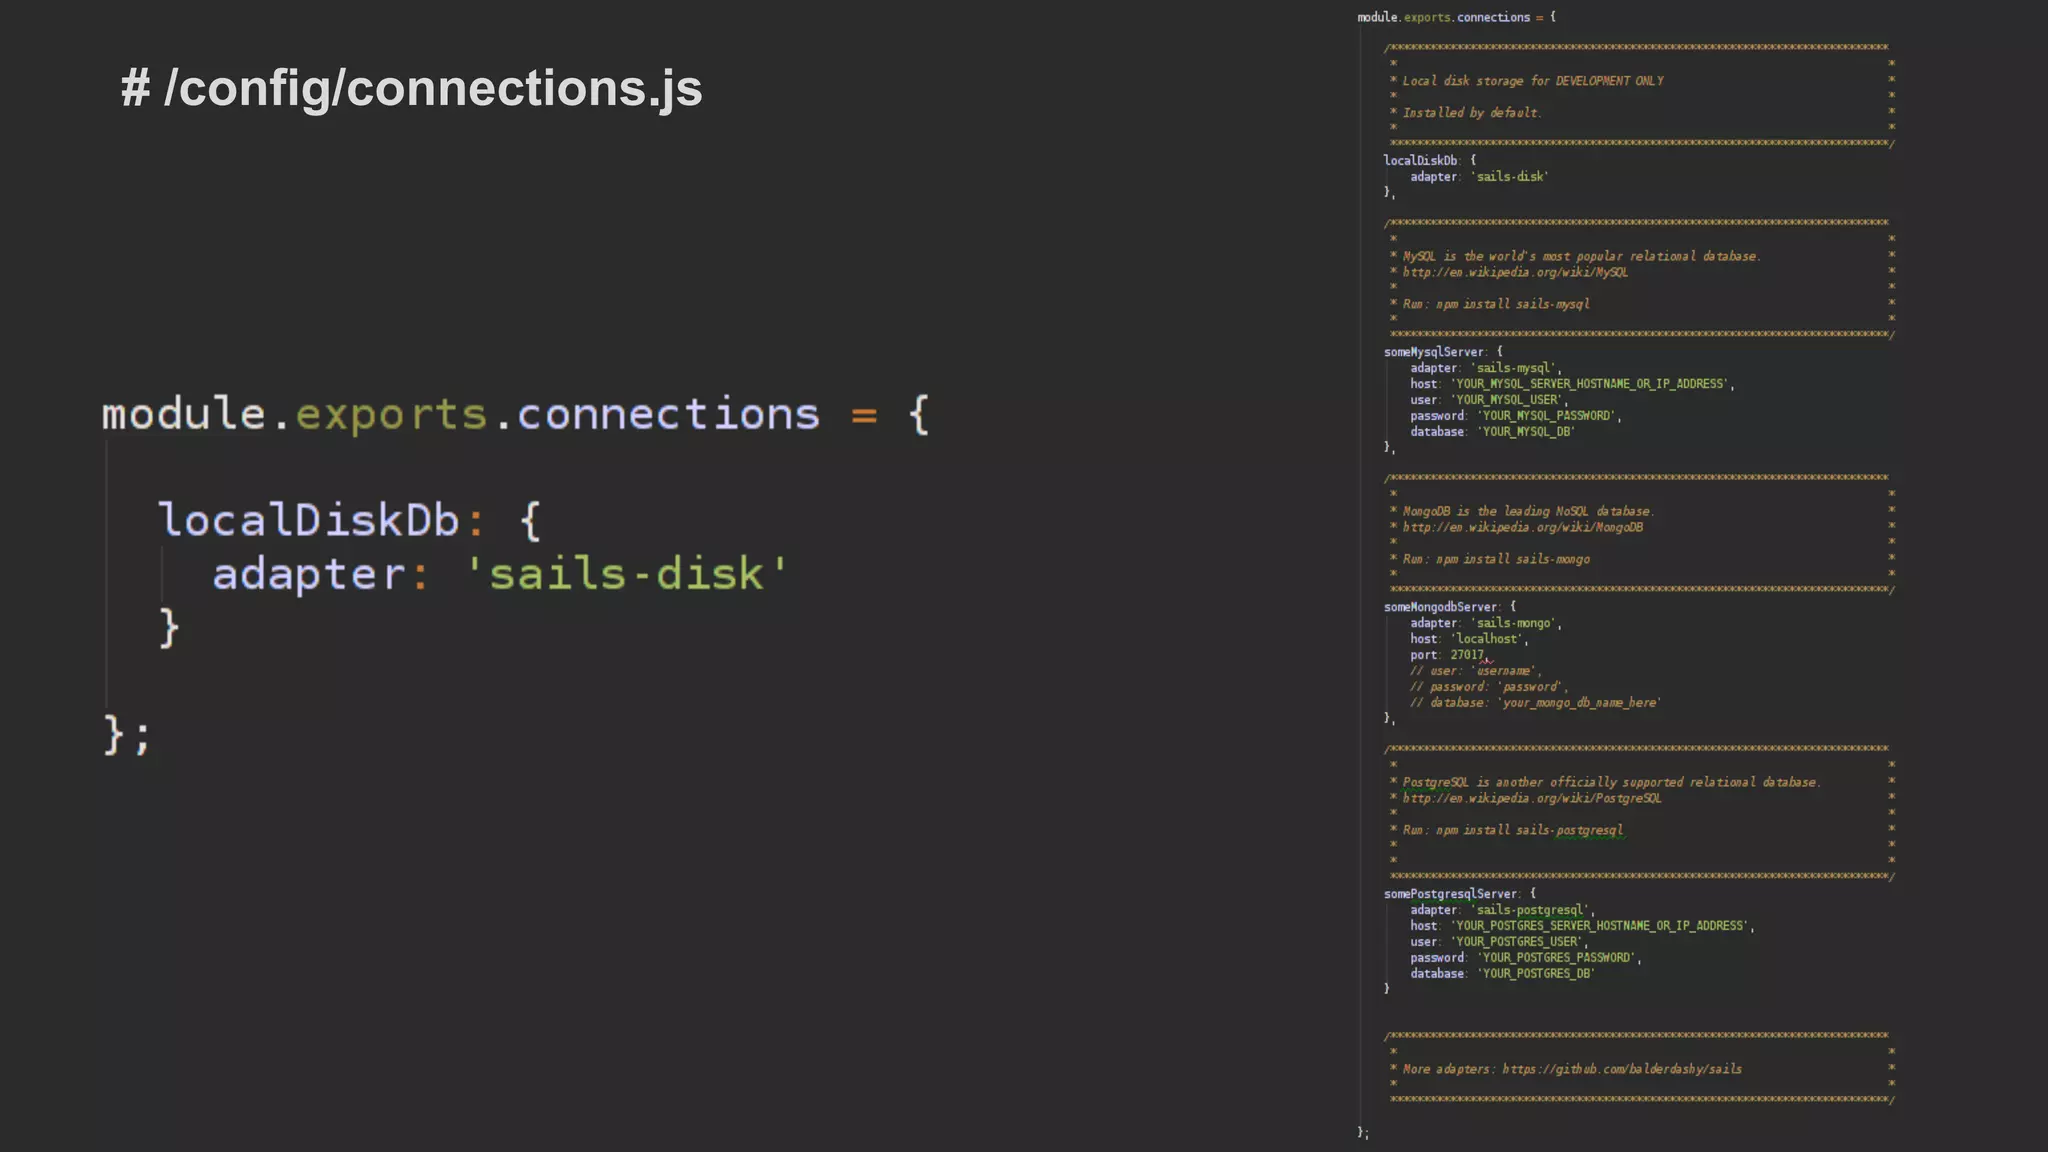Click the 'somePostgresqlServer: {' line
This screenshot has width=2048, height=1152.
1460,894
